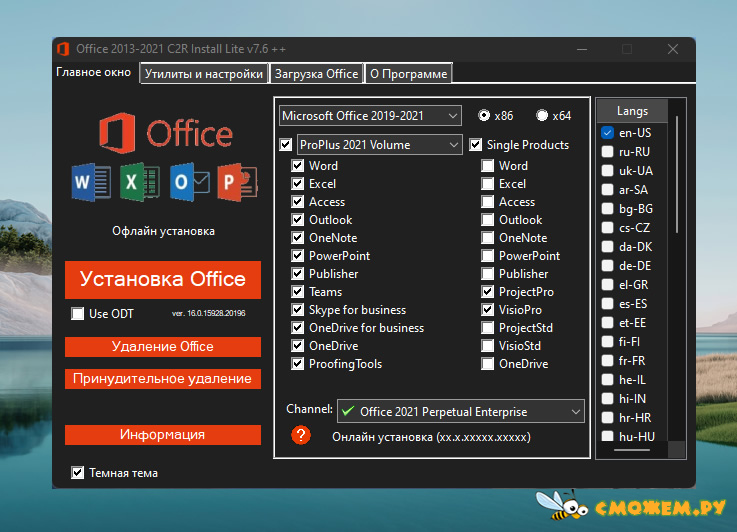Screen dimensions: 737x532
Task: Check Word under Single Products
Action: pyautogui.click(x=487, y=165)
